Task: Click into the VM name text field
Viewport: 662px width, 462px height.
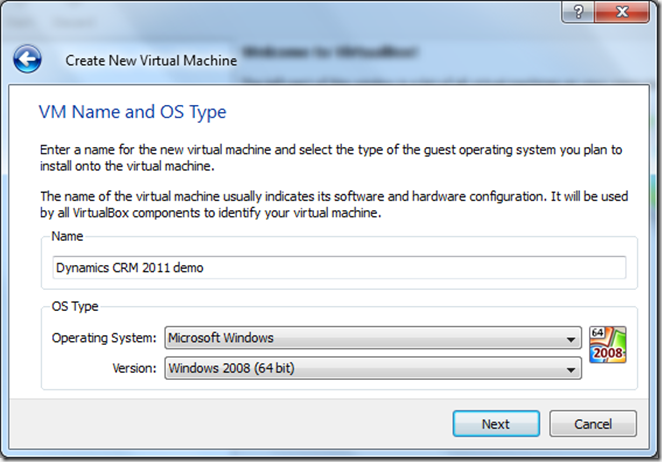Action: (x=338, y=268)
